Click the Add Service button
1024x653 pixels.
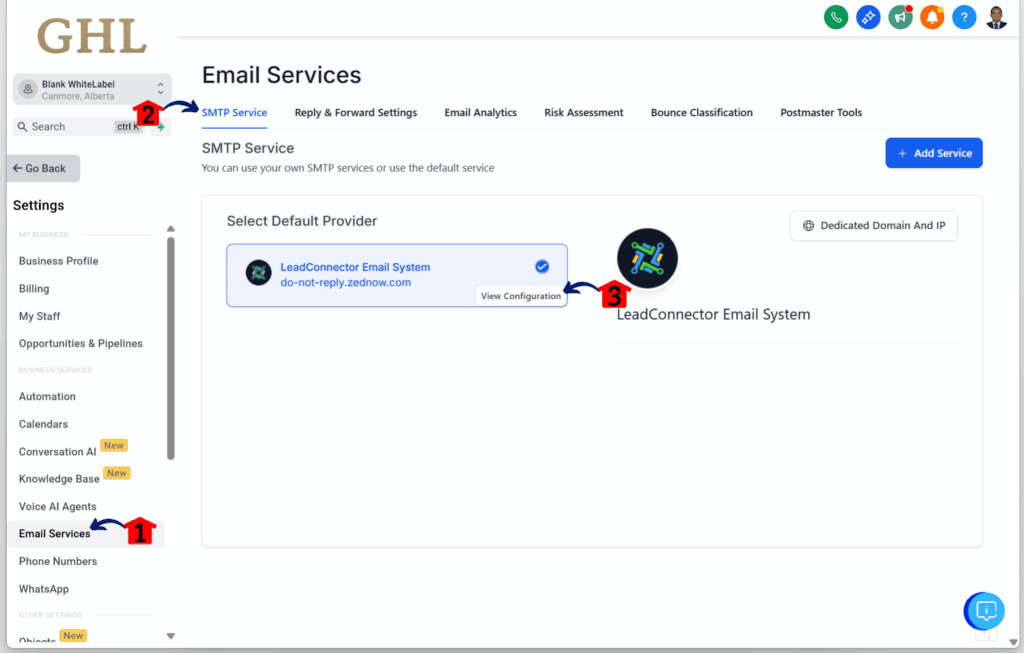[x=934, y=153]
